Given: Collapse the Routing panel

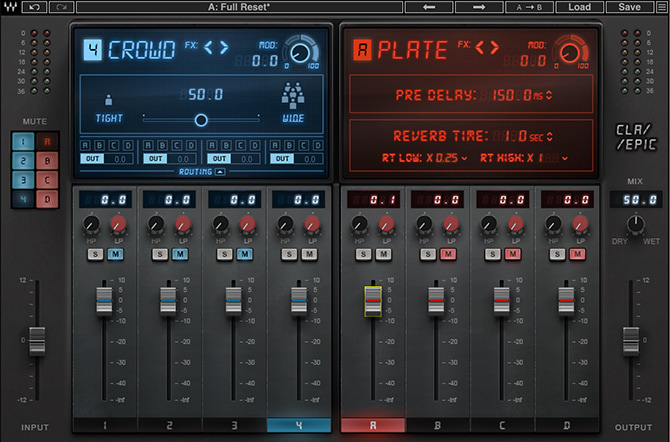Looking at the screenshot, I should (220, 172).
